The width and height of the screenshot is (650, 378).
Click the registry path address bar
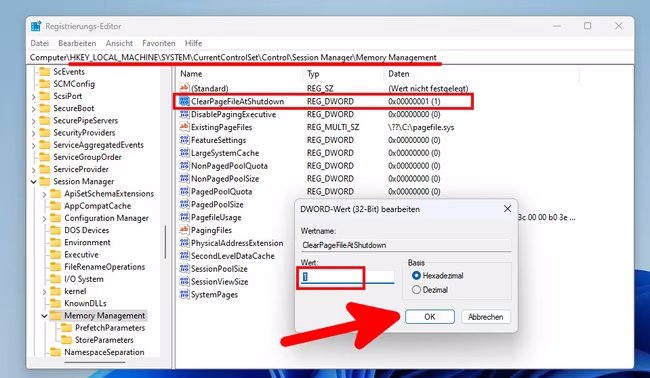pyautogui.click(x=330, y=58)
